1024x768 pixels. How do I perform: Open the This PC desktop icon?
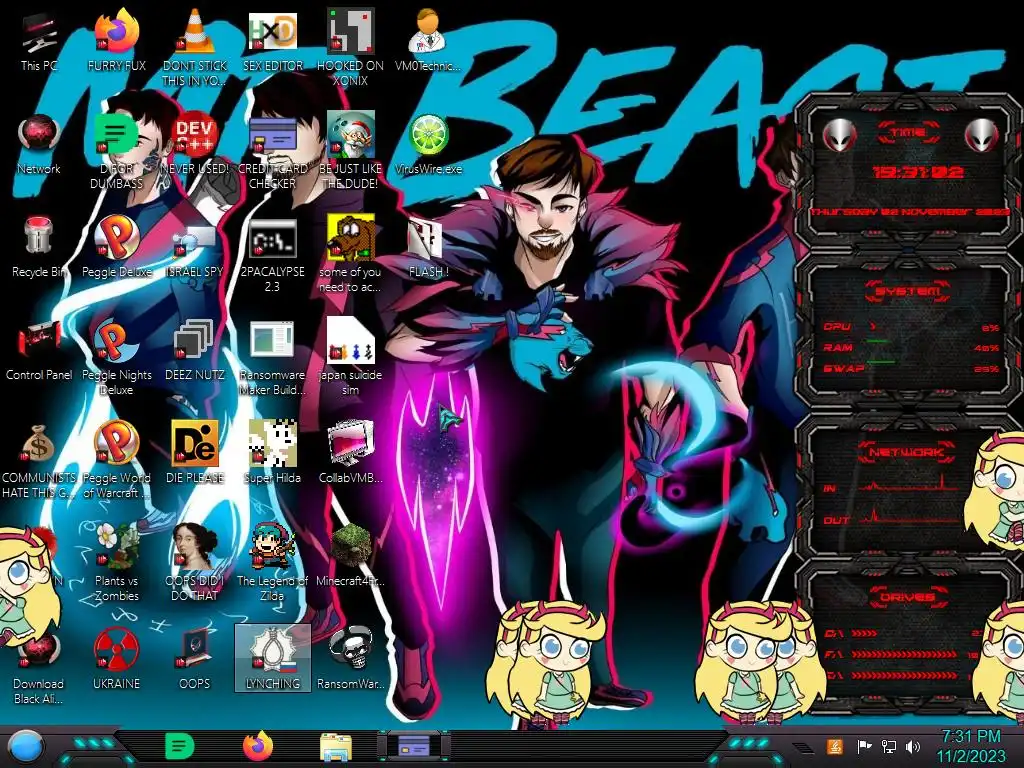point(39,42)
